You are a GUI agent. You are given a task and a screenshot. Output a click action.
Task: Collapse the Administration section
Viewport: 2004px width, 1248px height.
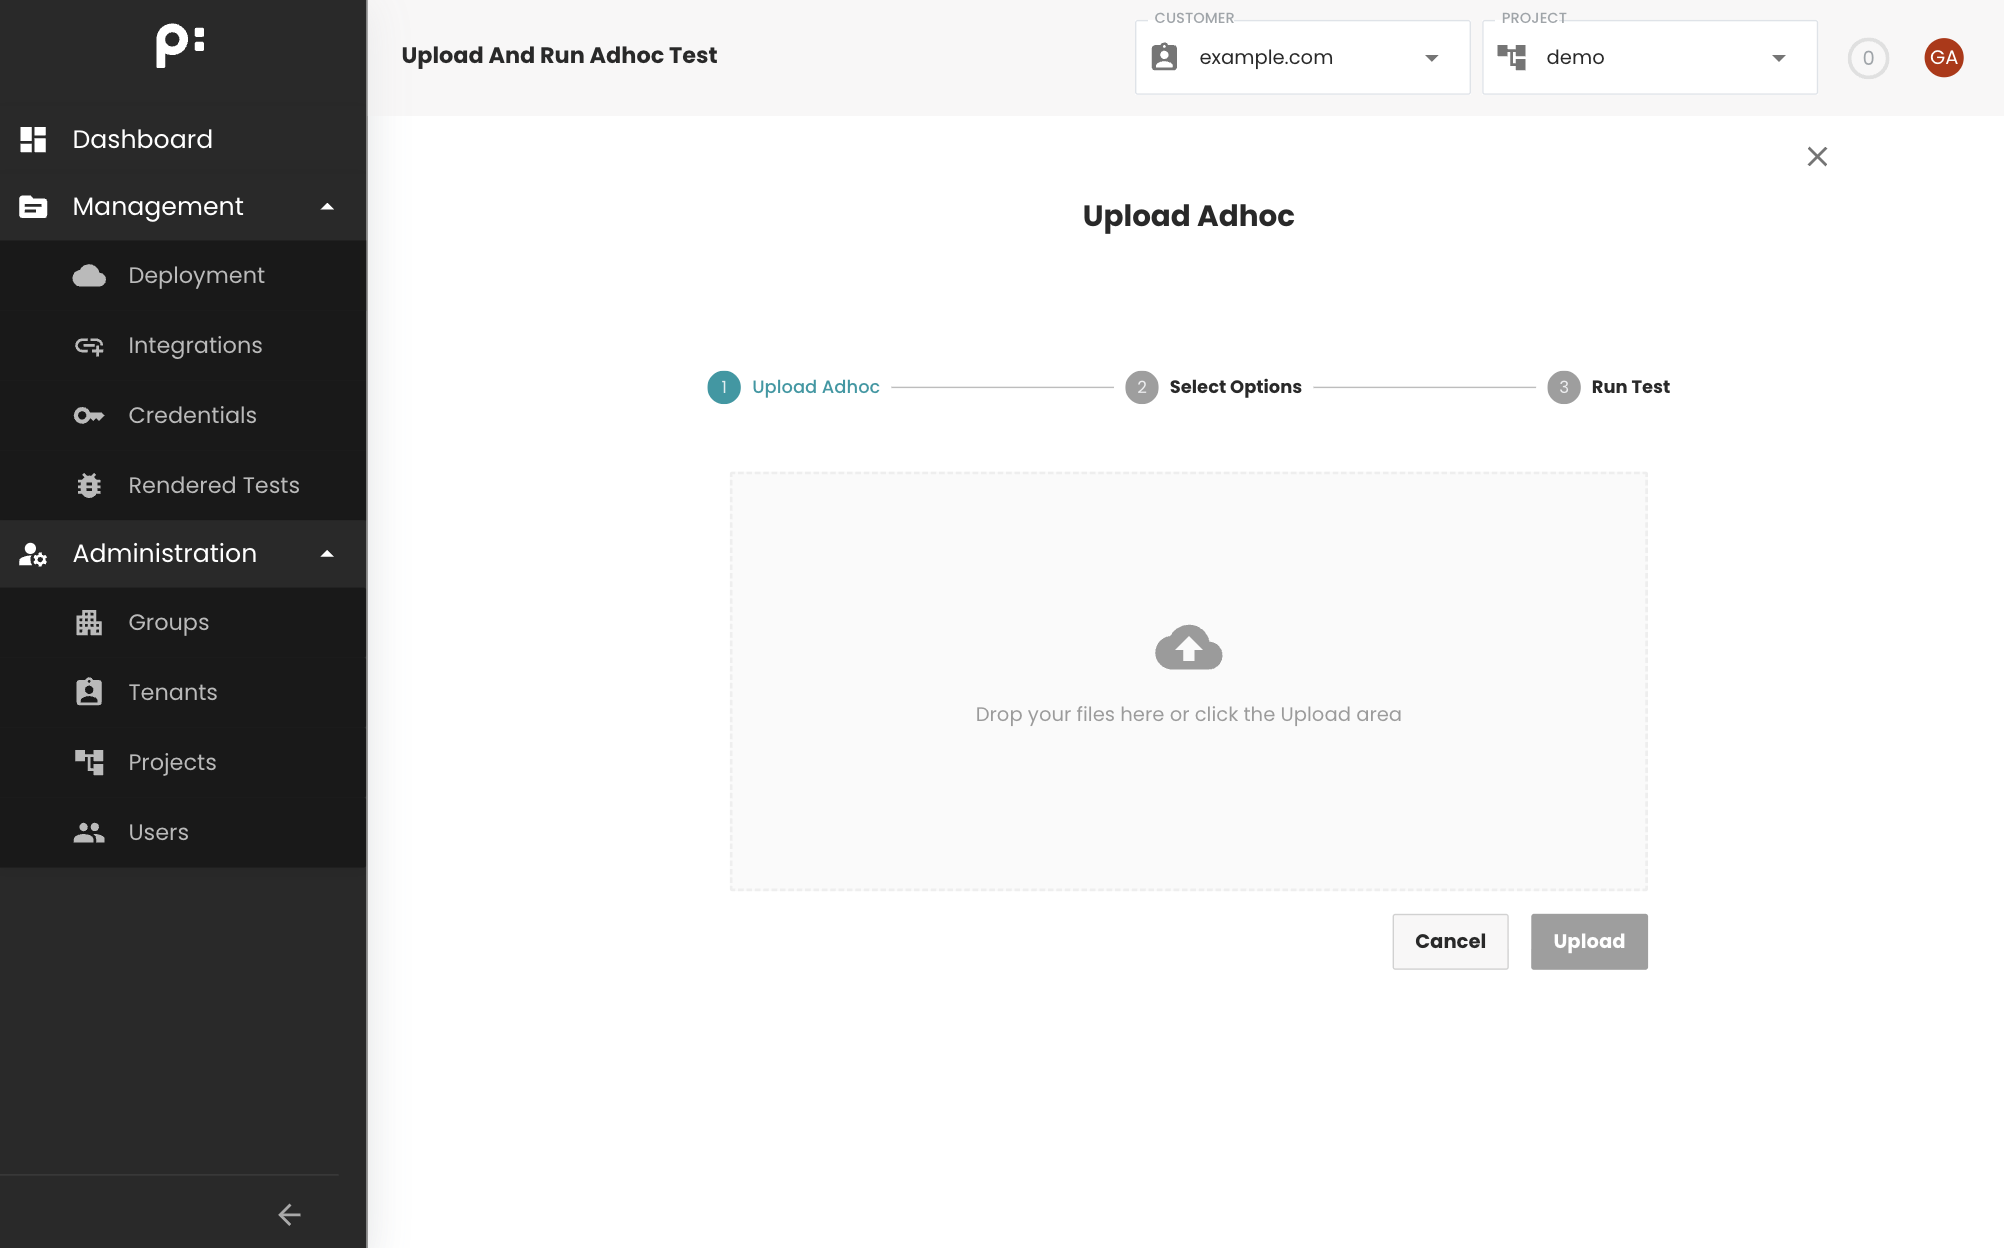coord(327,553)
